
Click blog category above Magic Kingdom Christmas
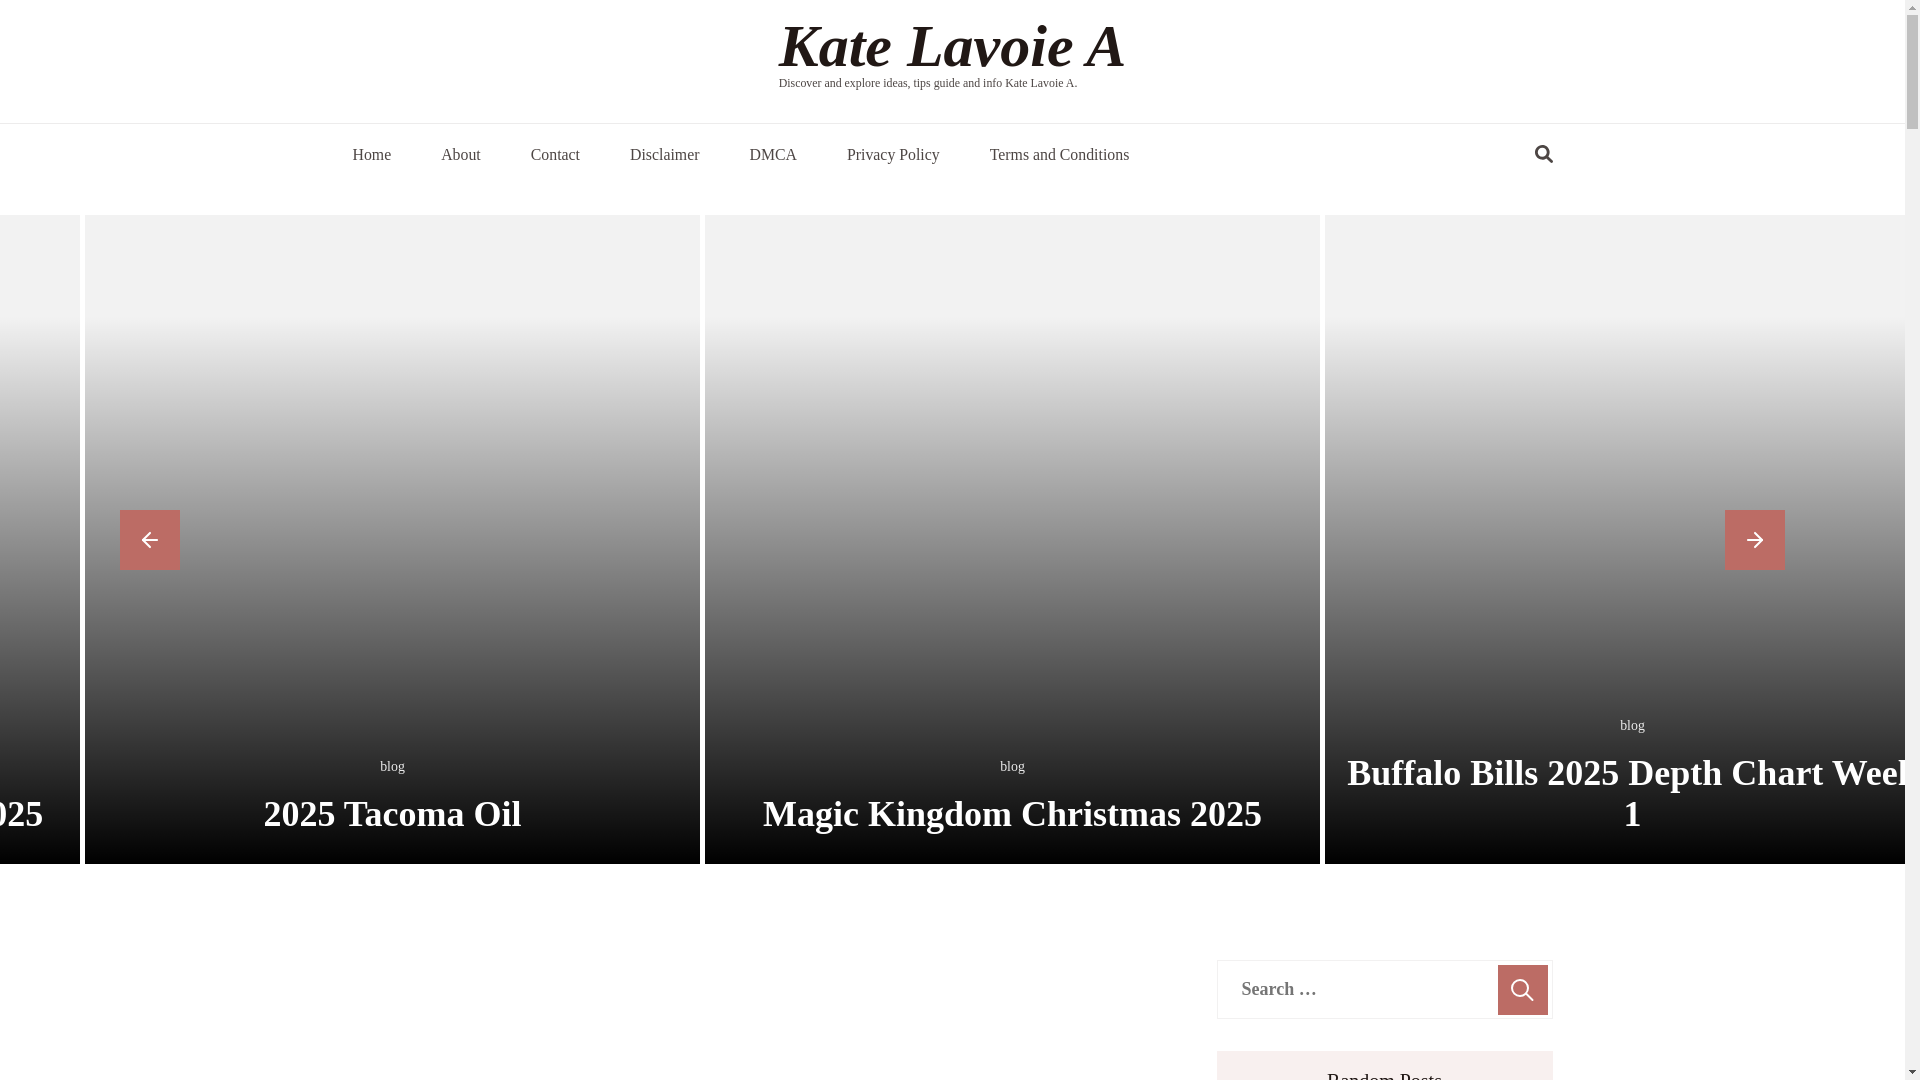point(1012,766)
